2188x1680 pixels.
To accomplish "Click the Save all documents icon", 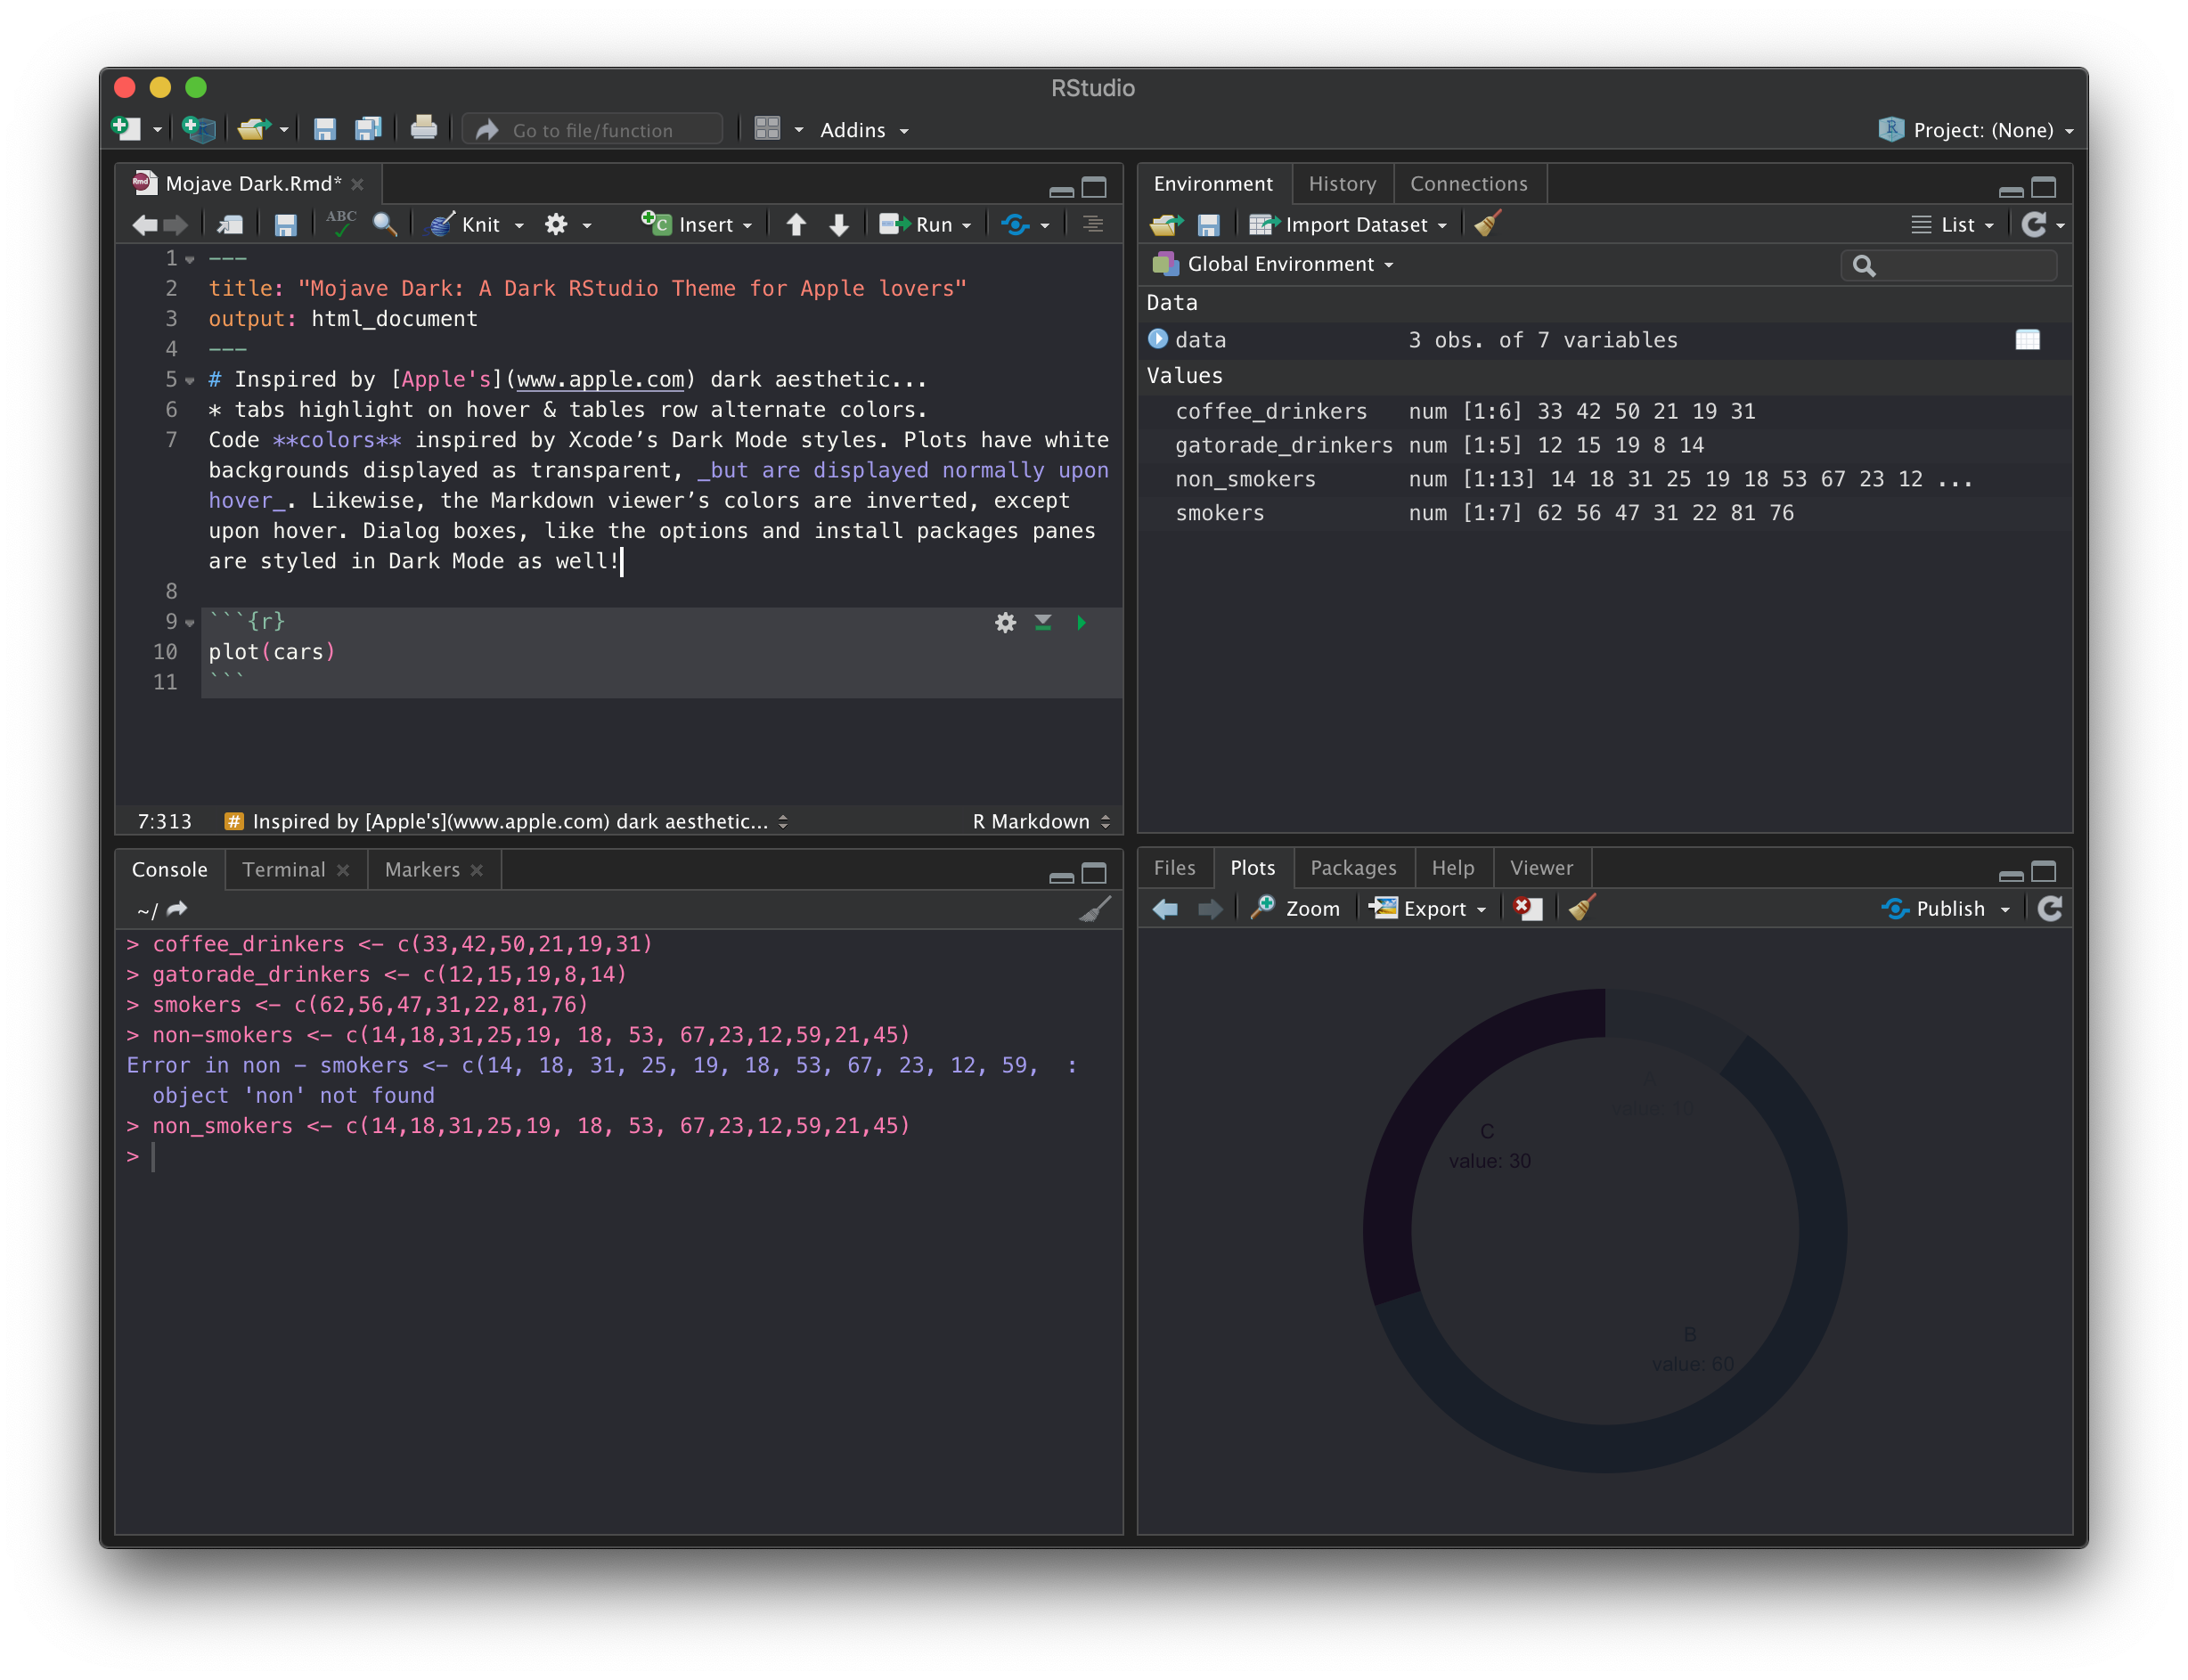I will 368,129.
